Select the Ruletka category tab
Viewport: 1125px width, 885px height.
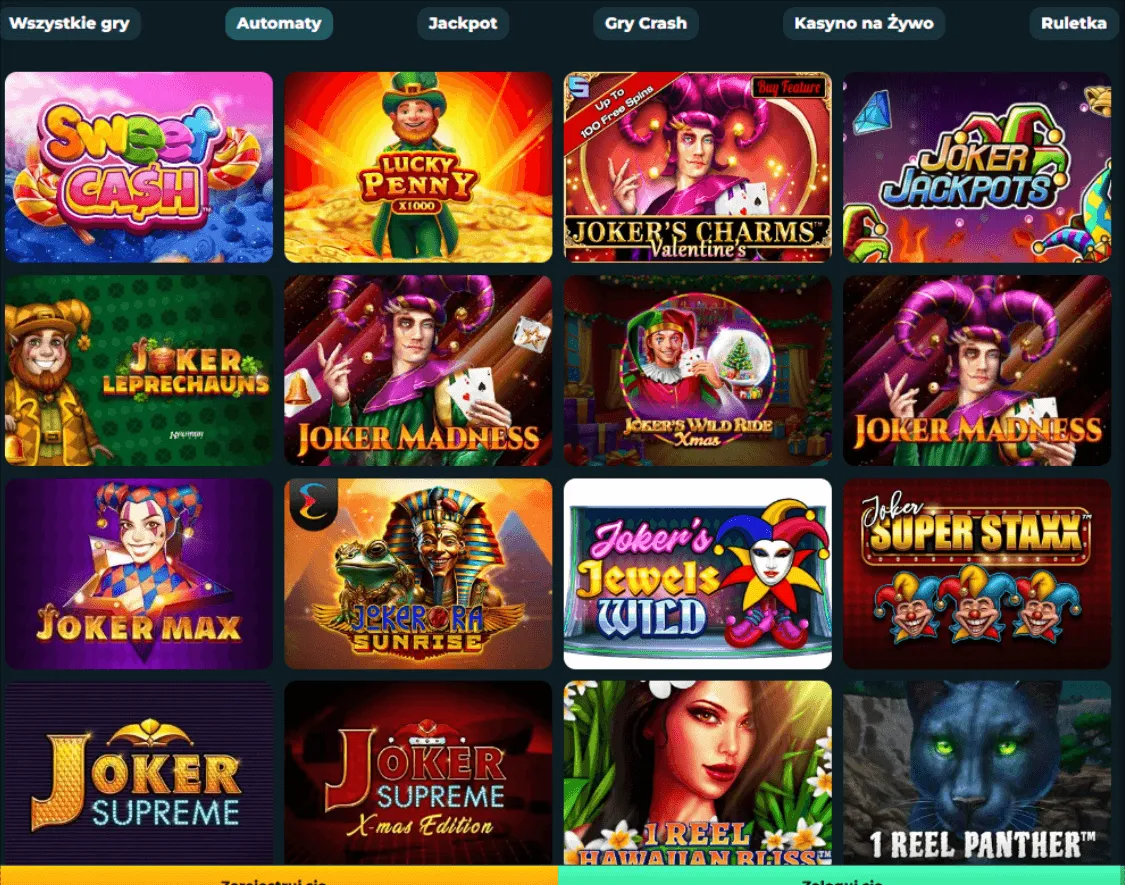tap(1074, 23)
